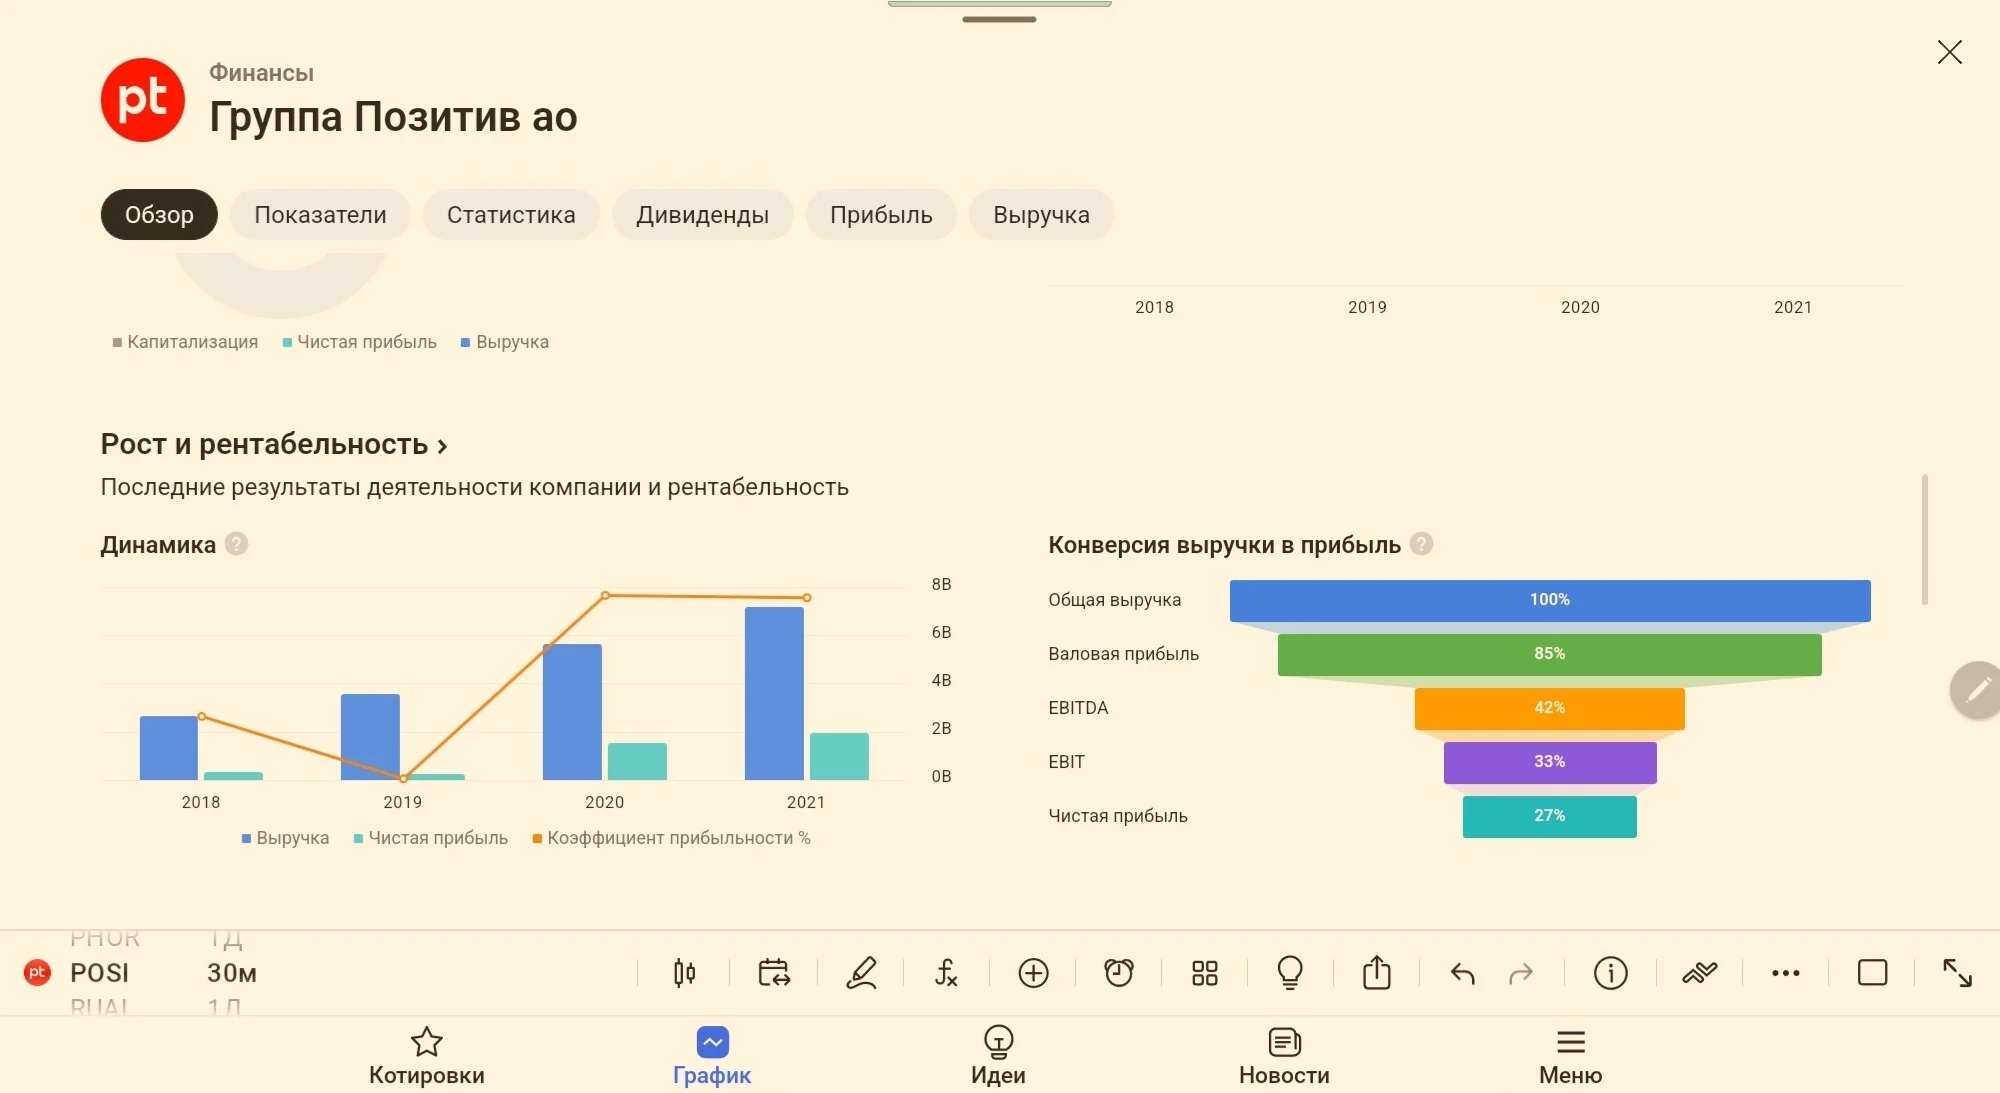Tap the floating pencil edit button
The height and width of the screenshot is (1093, 2000).
point(1978,690)
